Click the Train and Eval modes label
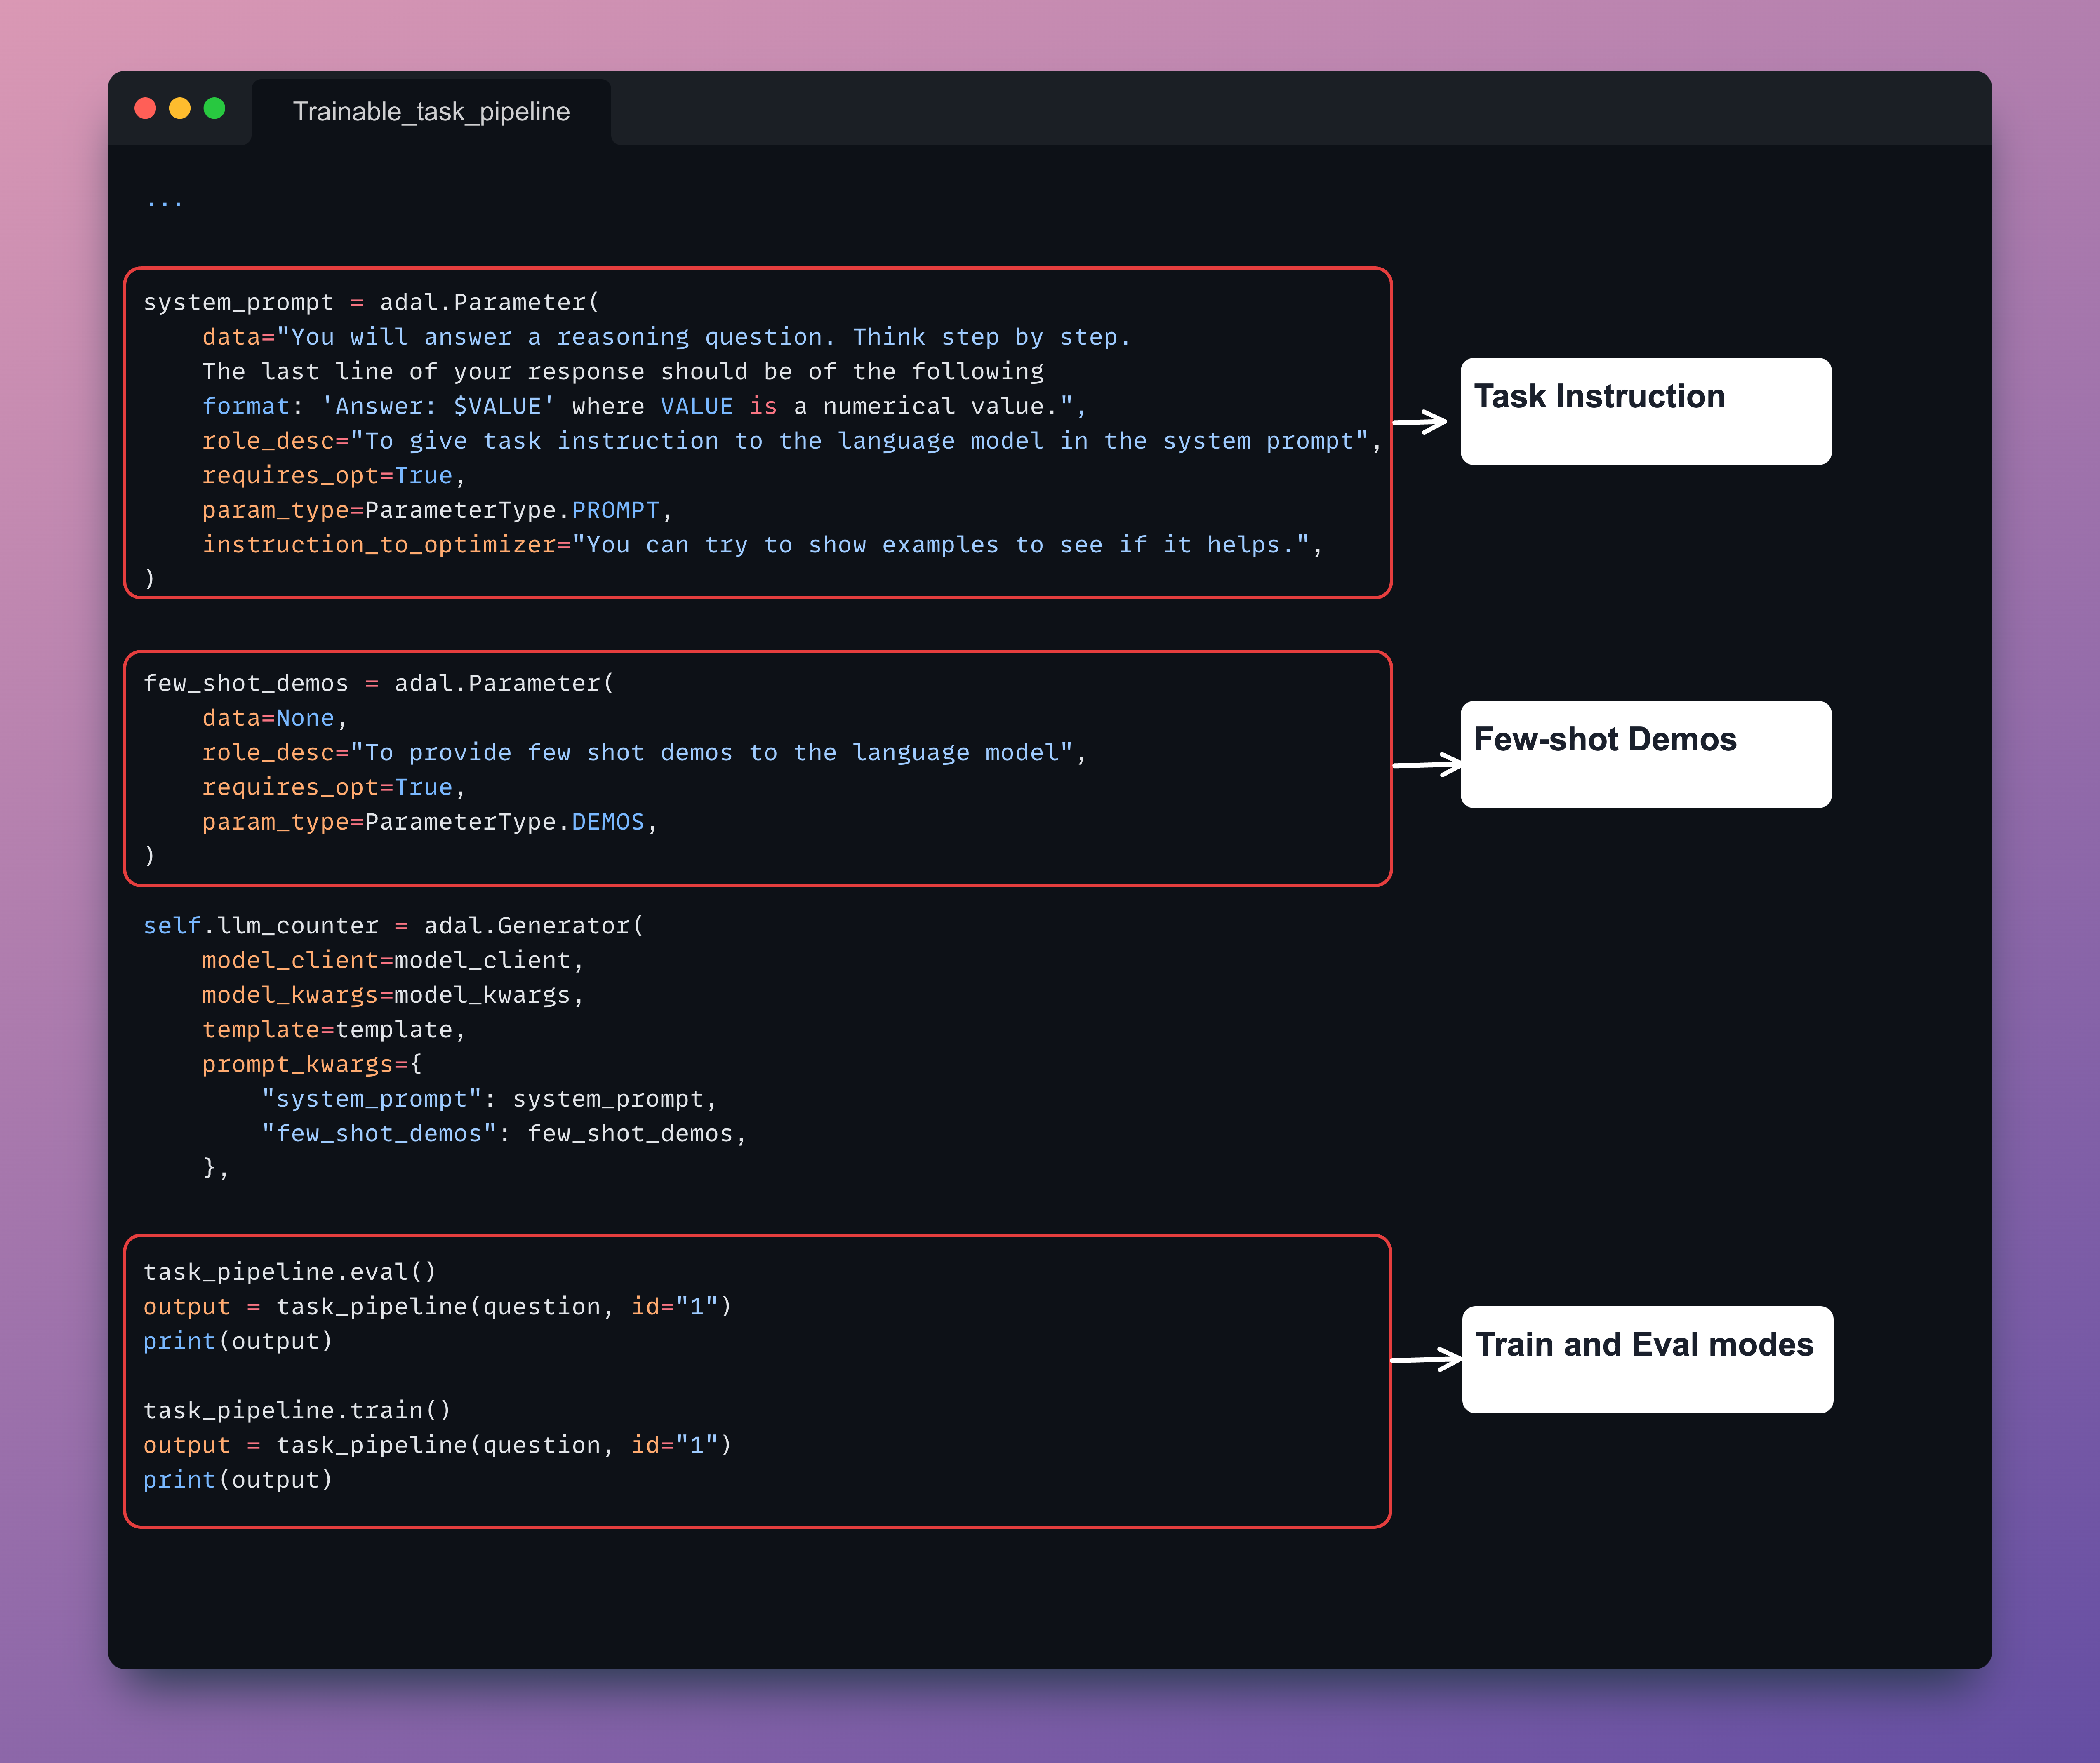 tap(1646, 1358)
